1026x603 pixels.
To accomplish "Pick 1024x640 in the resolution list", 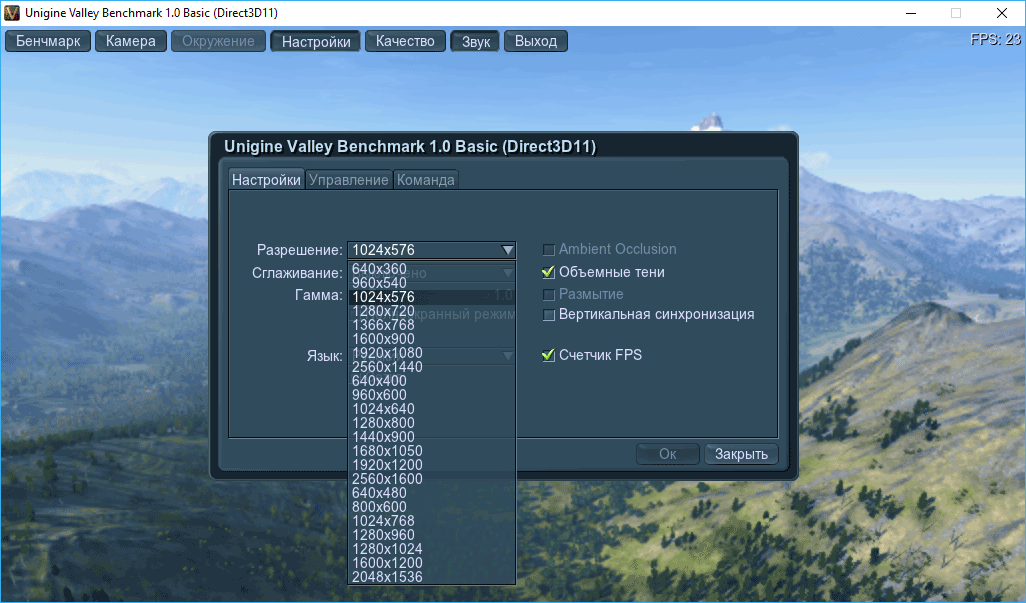I will click(432, 409).
